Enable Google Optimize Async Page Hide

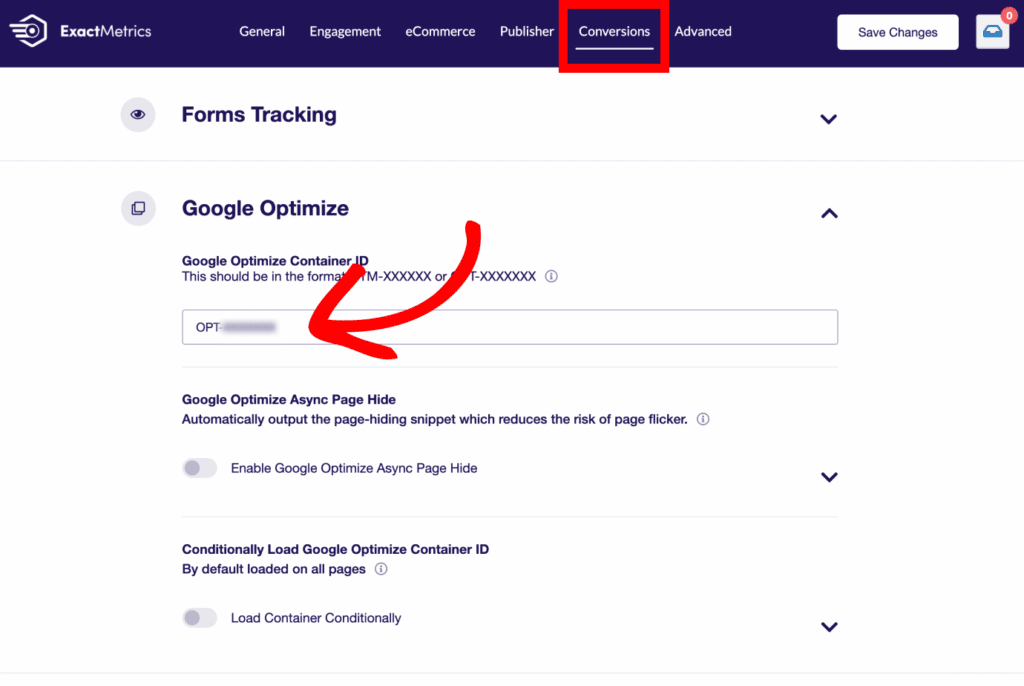coord(199,468)
